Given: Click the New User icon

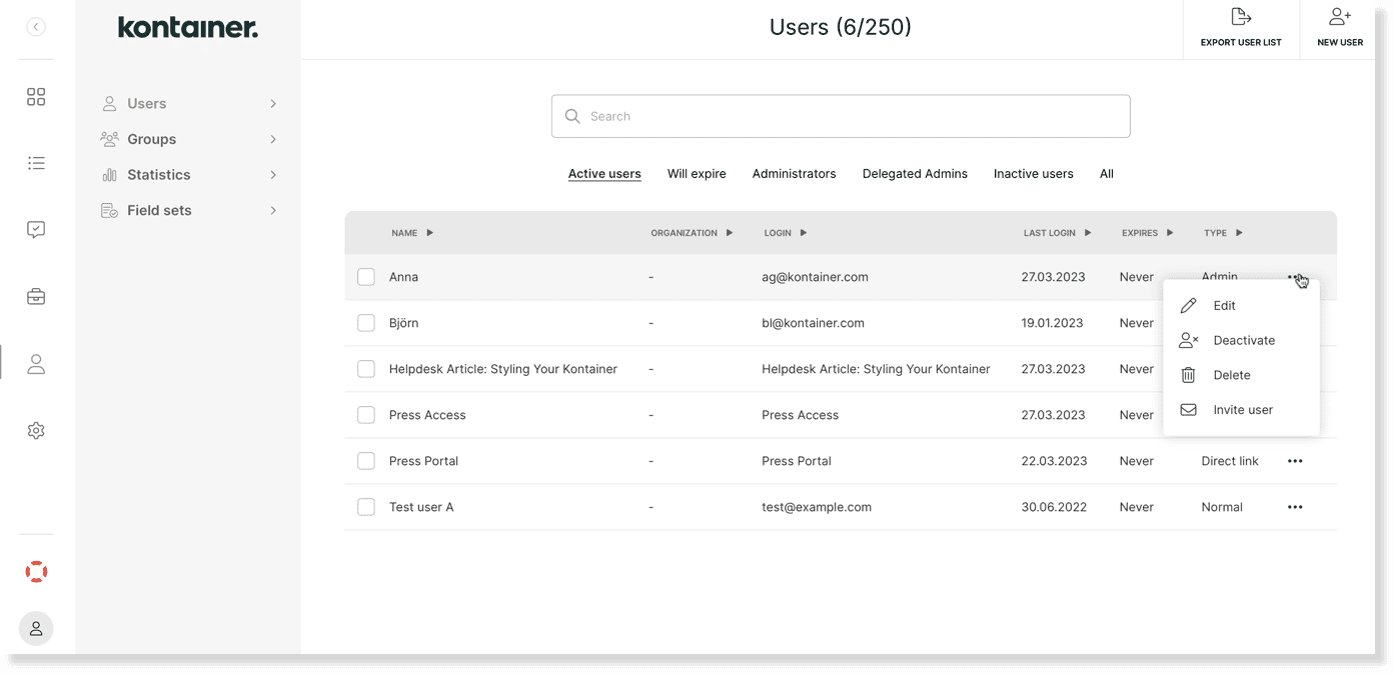Looking at the screenshot, I should point(1339,16).
